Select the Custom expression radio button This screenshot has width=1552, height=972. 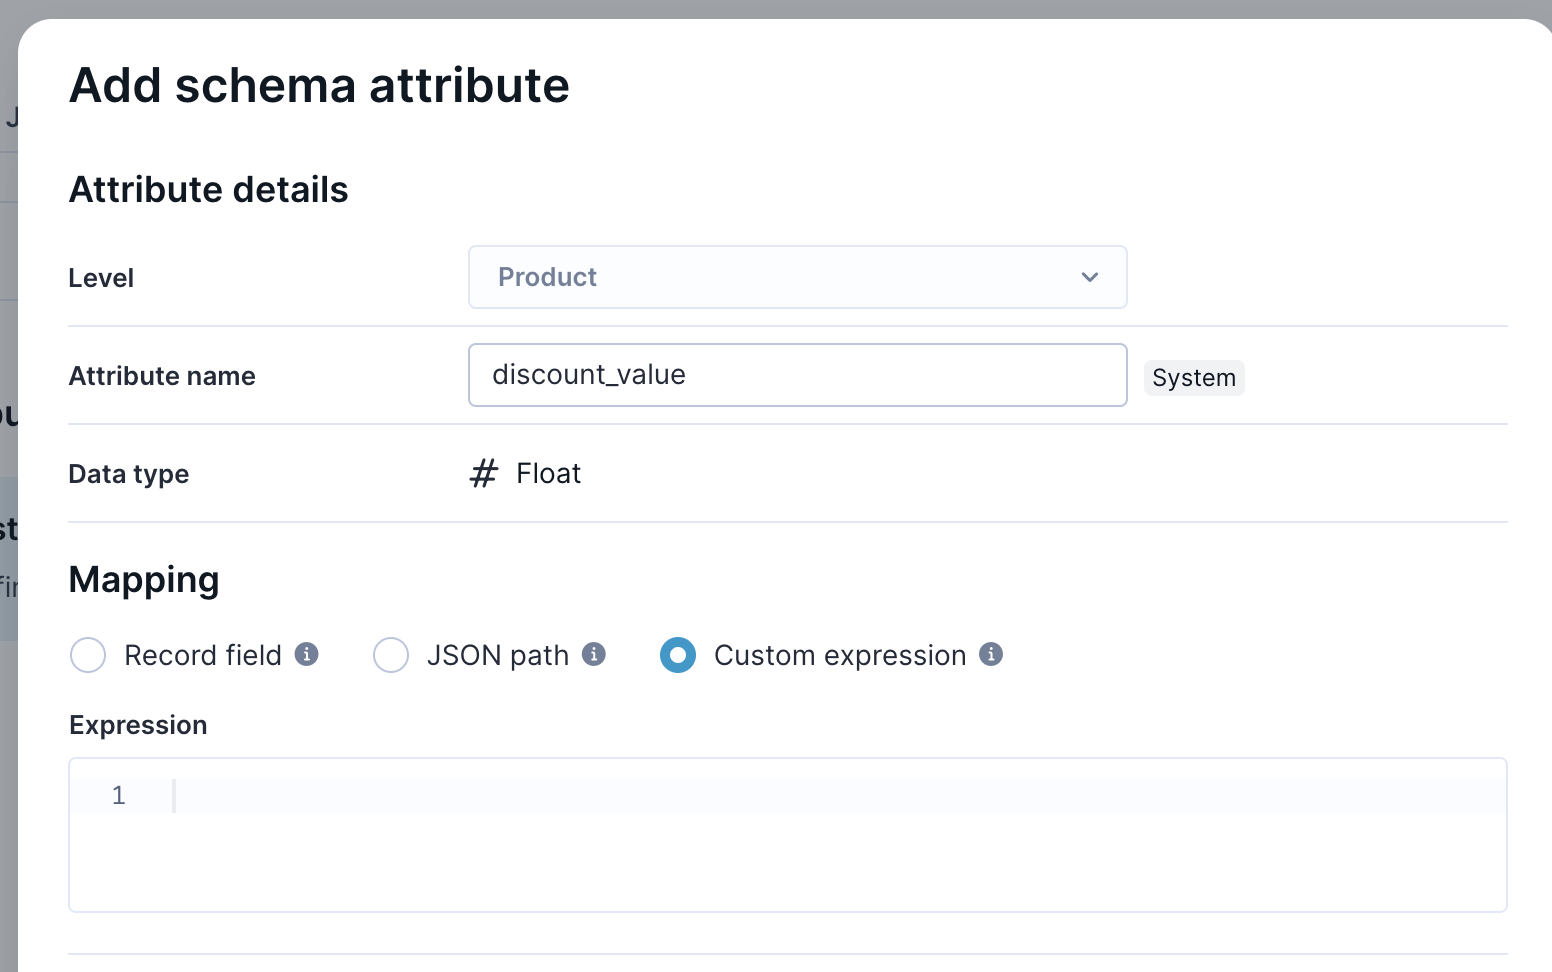tap(678, 655)
